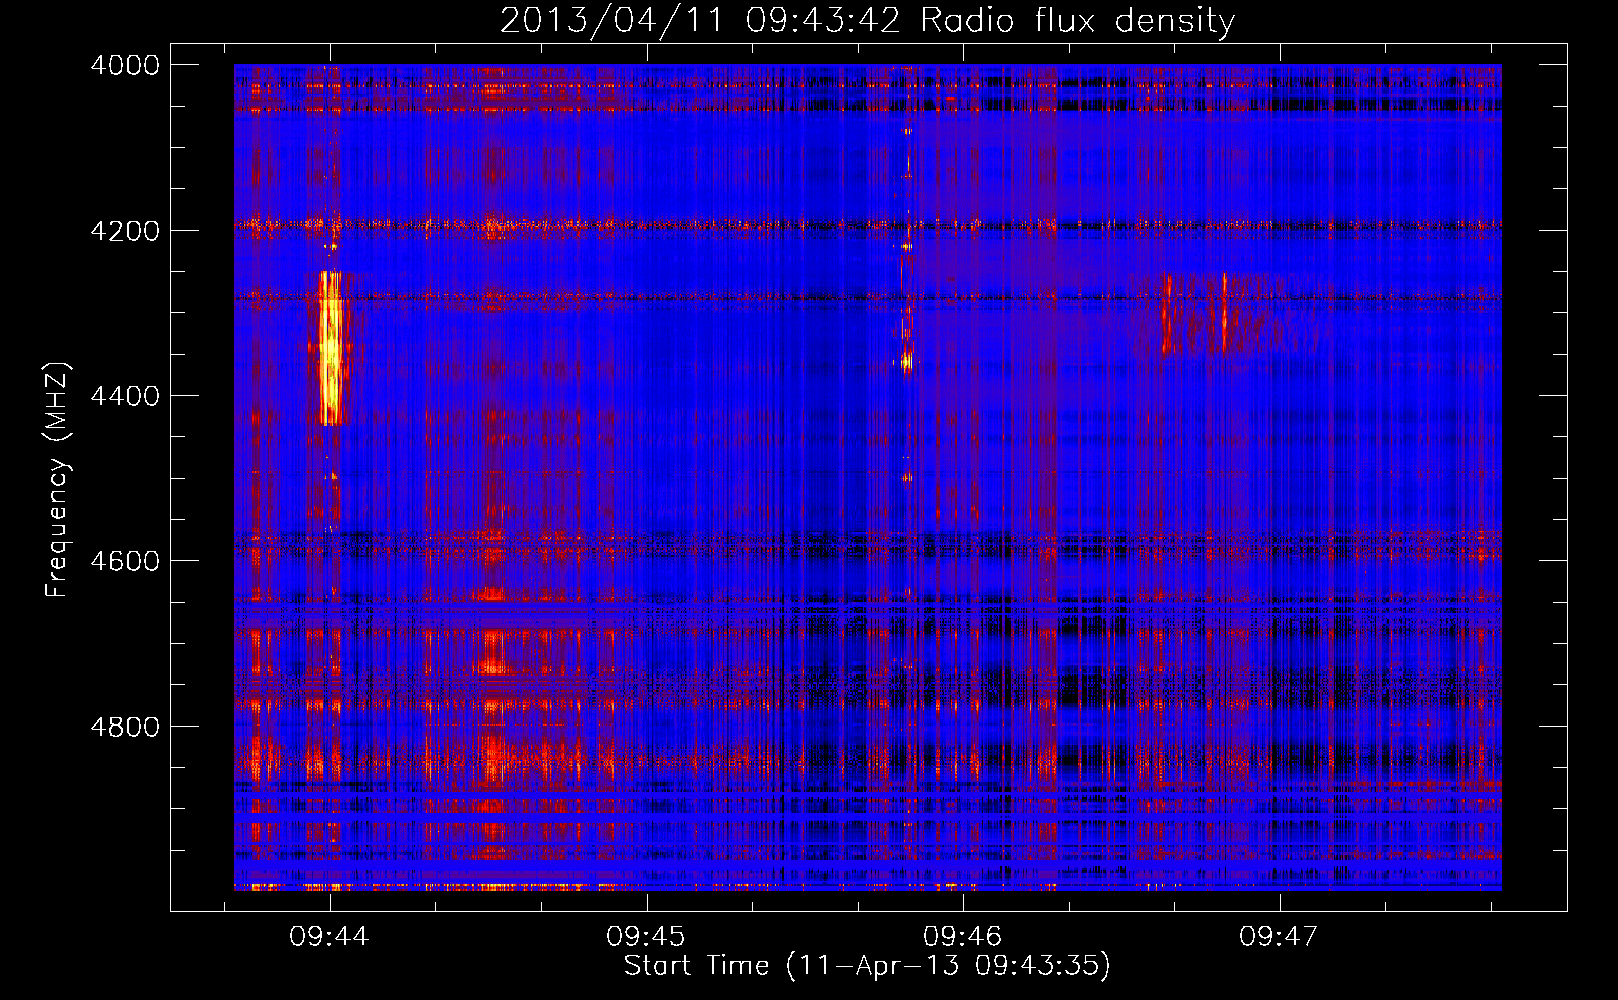Click the 09:46 time axis label
This screenshot has width=1618, height=1000.
(962, 936)
